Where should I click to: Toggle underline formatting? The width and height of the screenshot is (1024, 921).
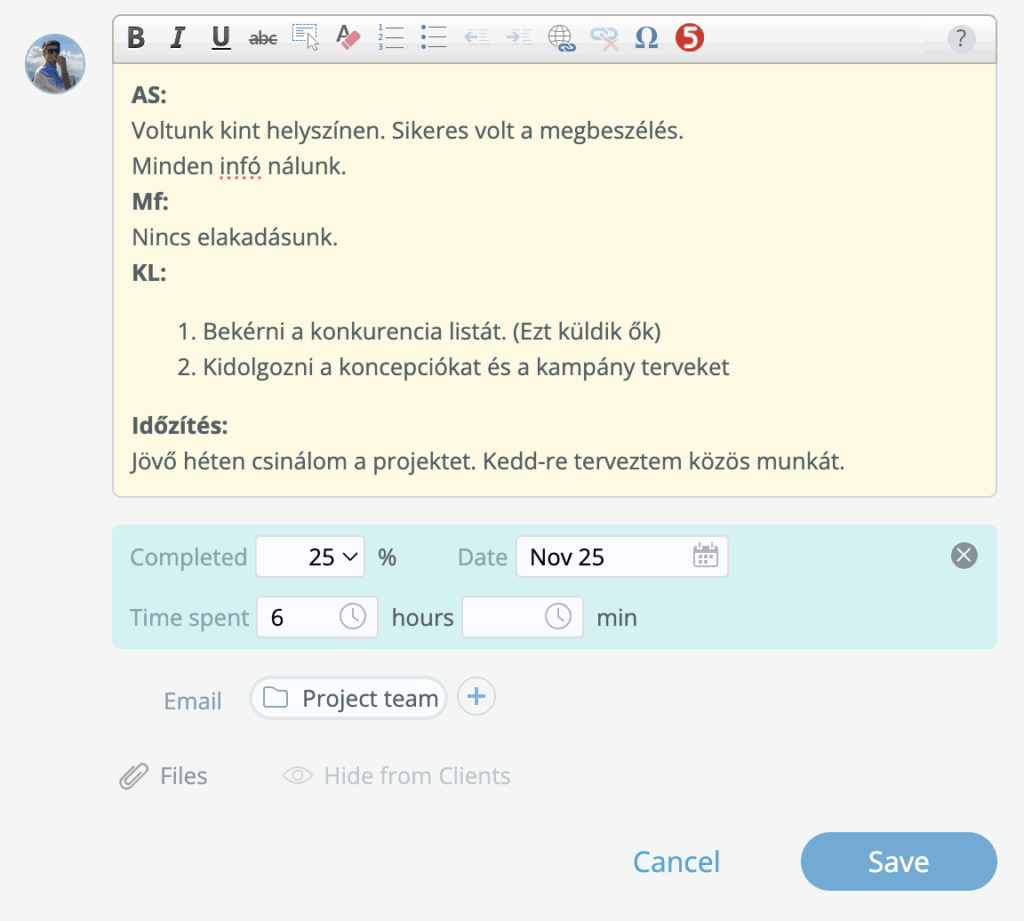[x=221, y=38]
